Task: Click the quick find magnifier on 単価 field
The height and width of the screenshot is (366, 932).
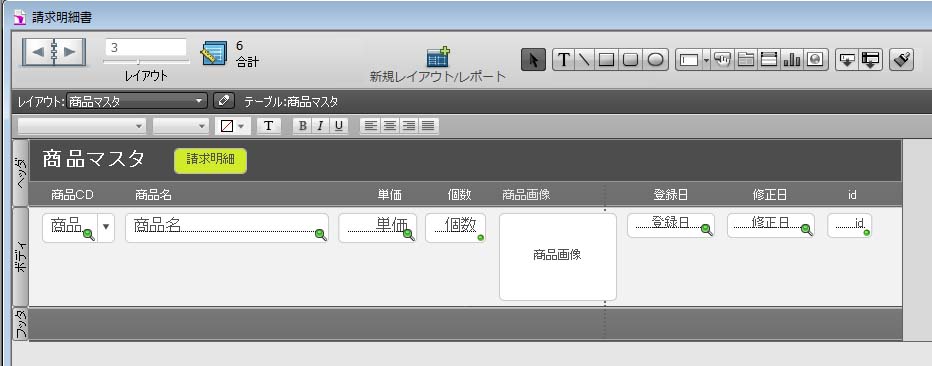Action: pyautogui.click(x=409, y=235)
